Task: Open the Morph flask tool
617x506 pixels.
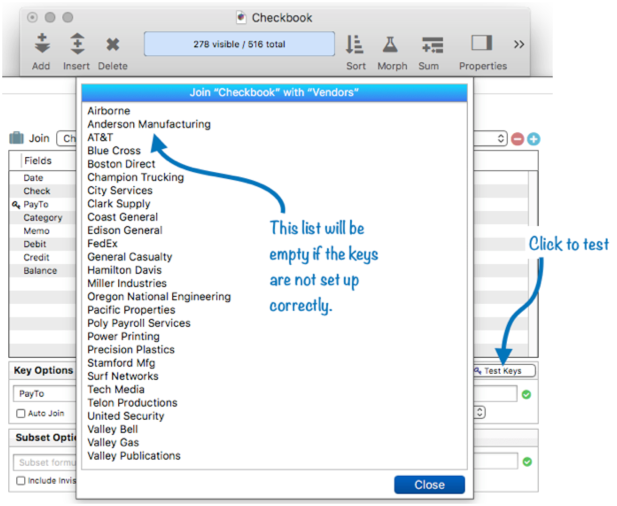Action: [x=390, y=44]
